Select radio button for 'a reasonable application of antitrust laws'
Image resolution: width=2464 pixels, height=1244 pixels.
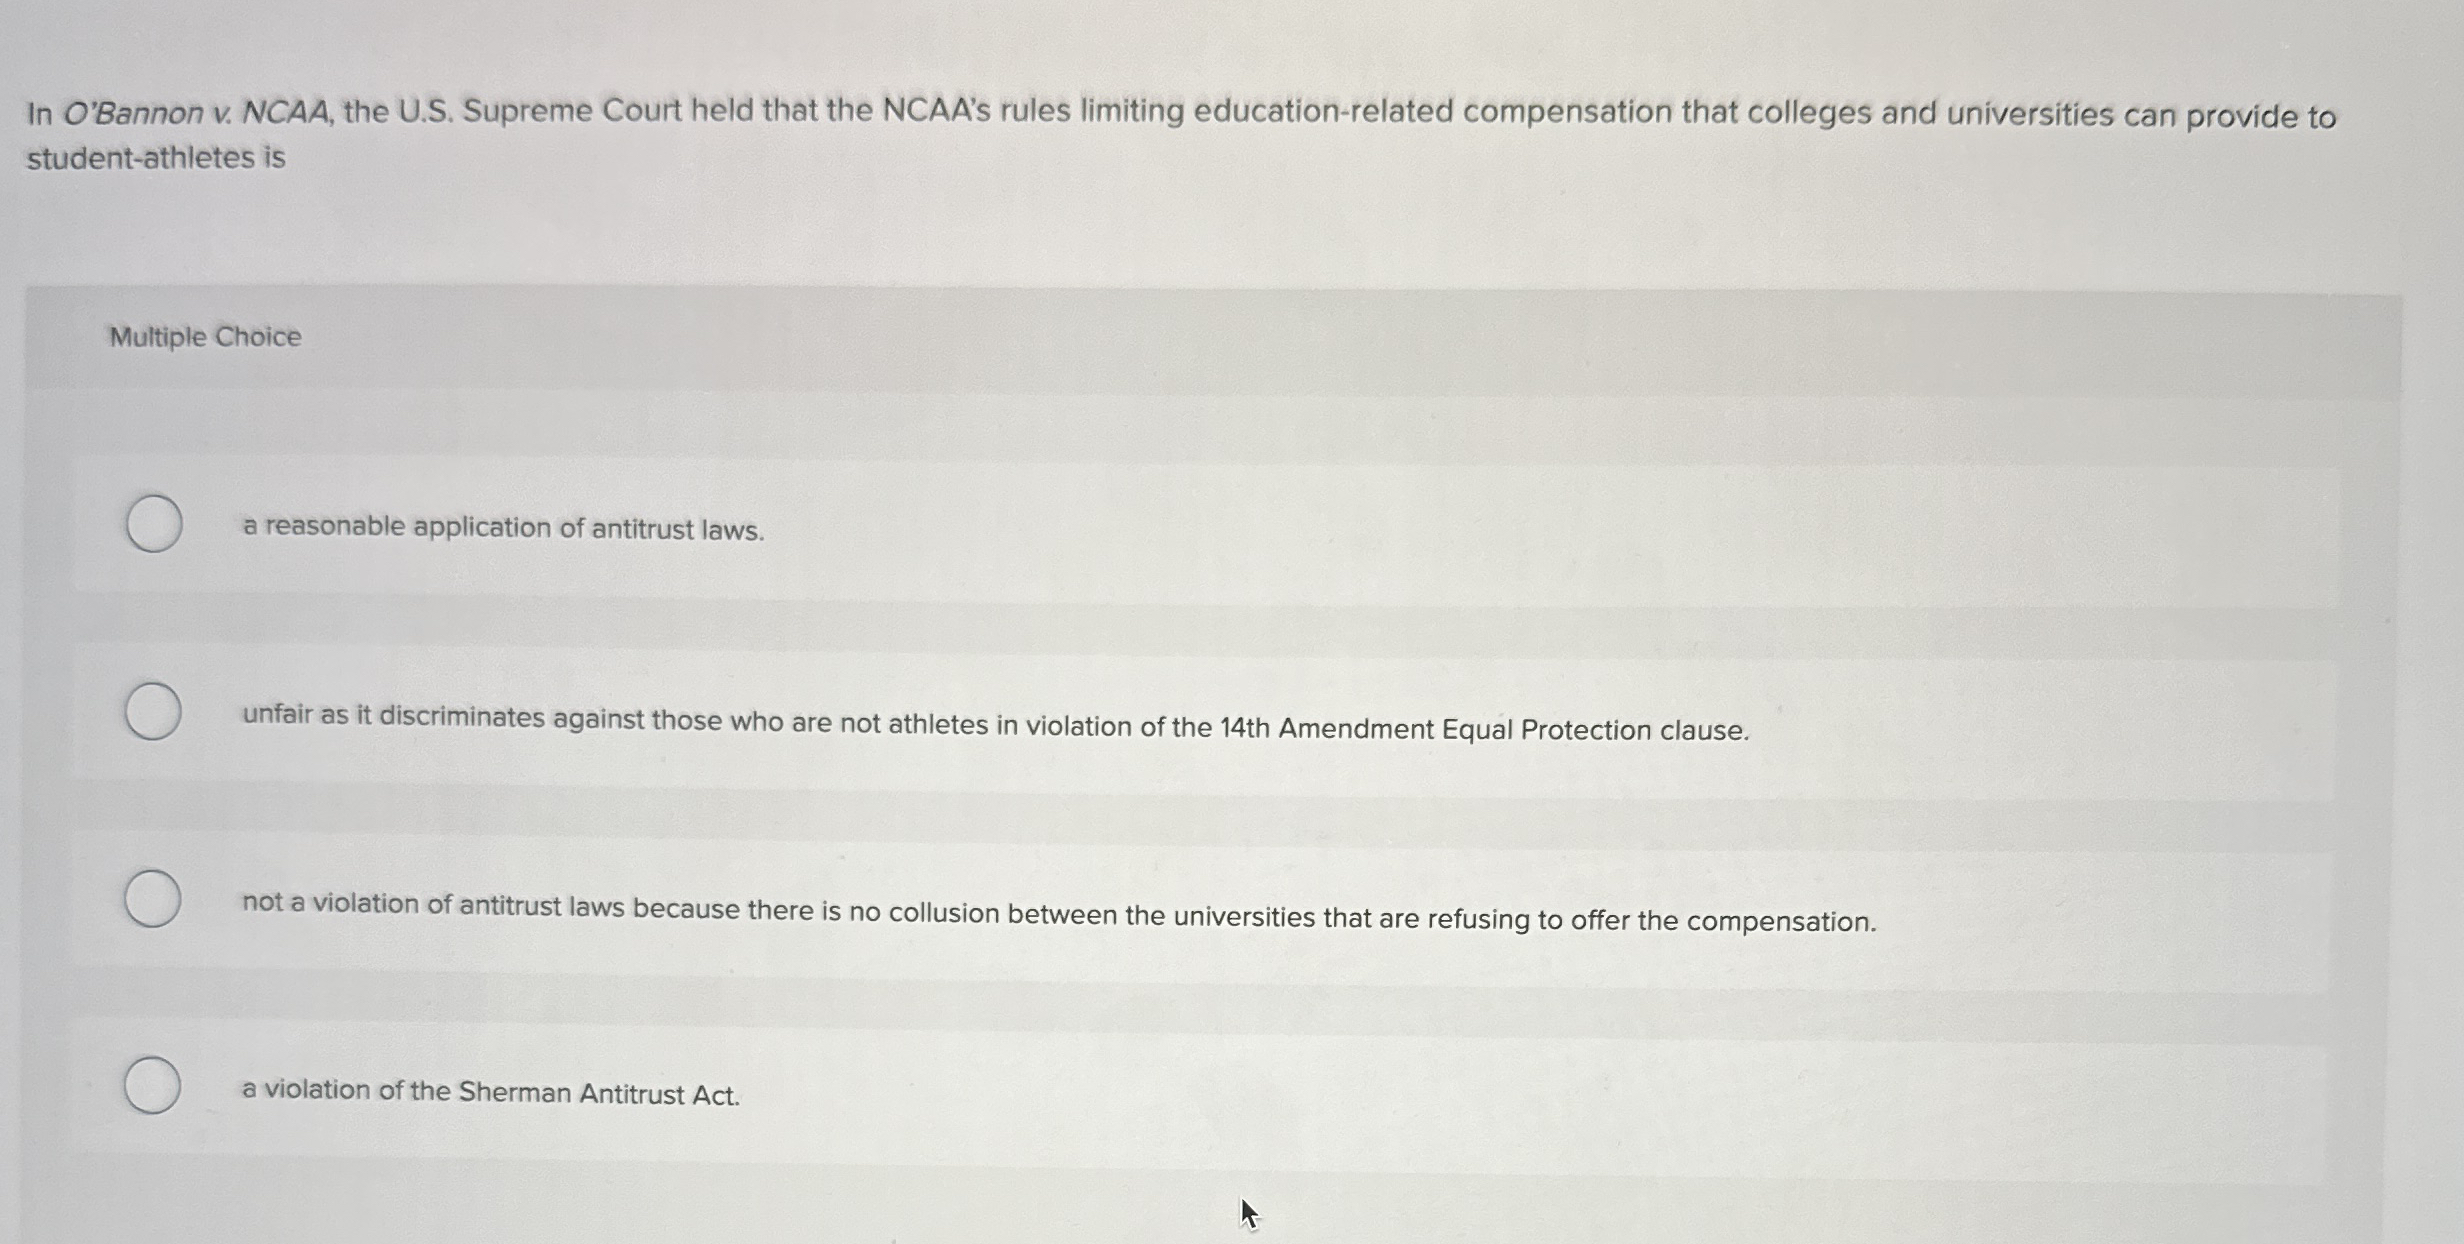point(155,523)
